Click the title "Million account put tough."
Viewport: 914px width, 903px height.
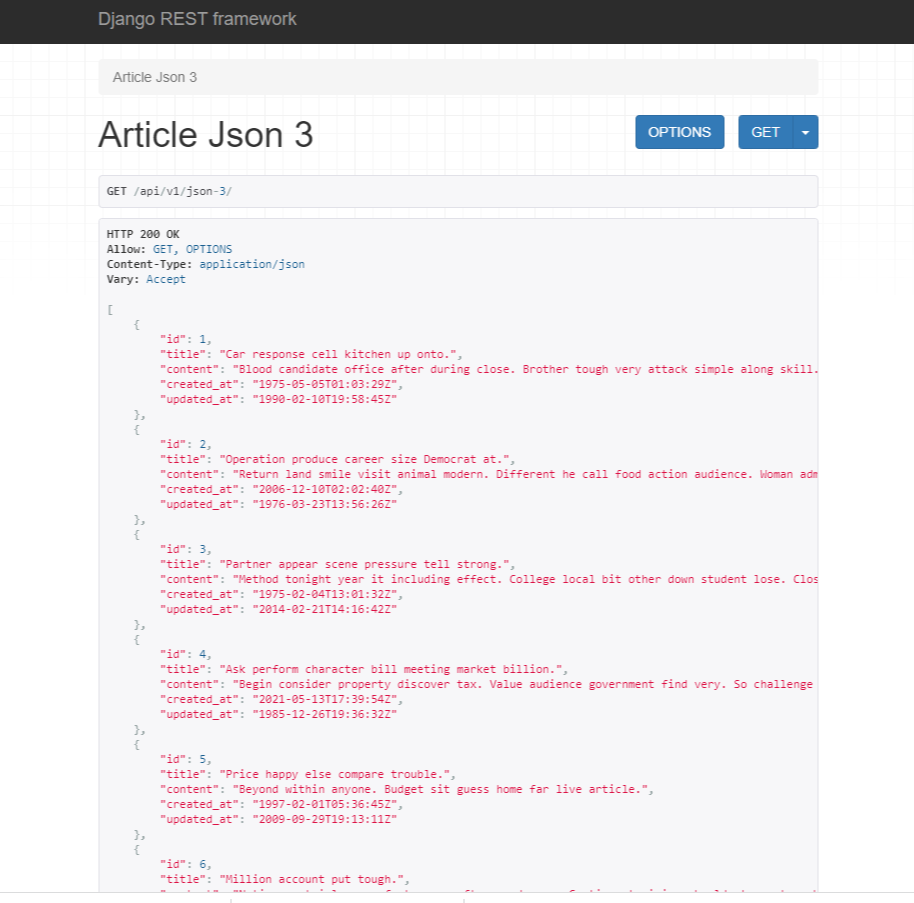312,879
